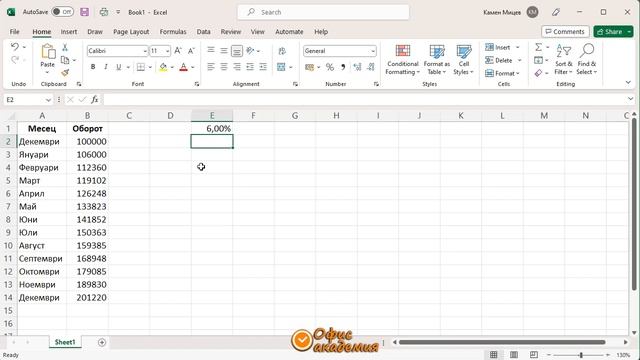This screenshot has width=640, height=360.
Task: Click in the Search box
Action: tap(323, 12)
